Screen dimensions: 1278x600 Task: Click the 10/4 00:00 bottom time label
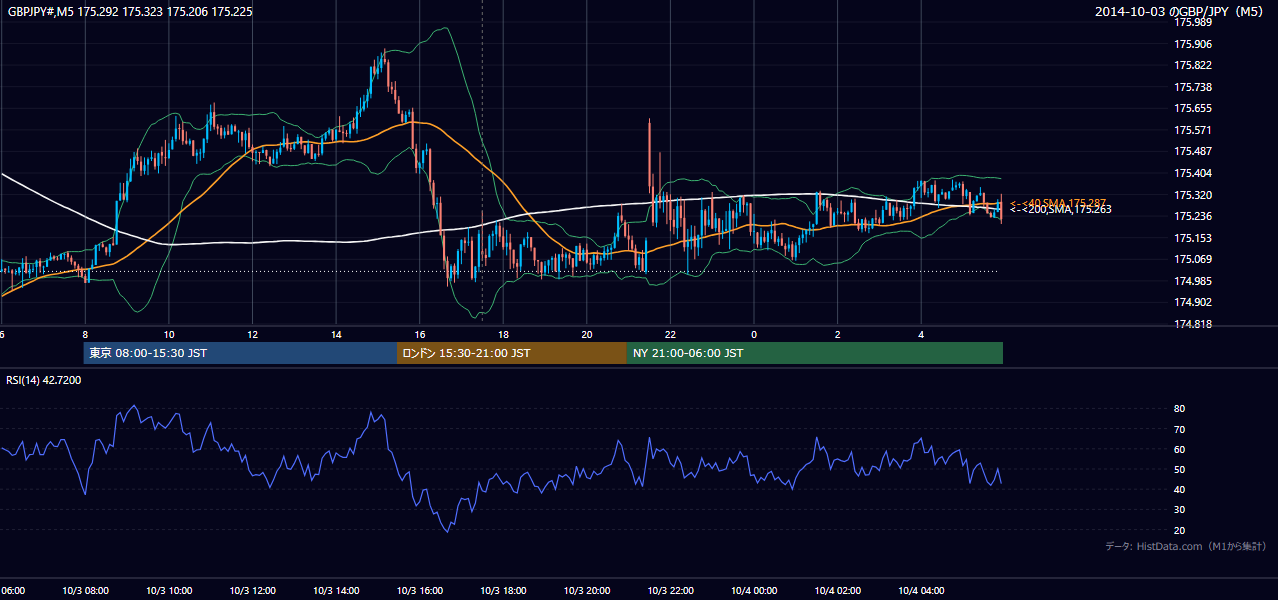[x=754, y=591]
